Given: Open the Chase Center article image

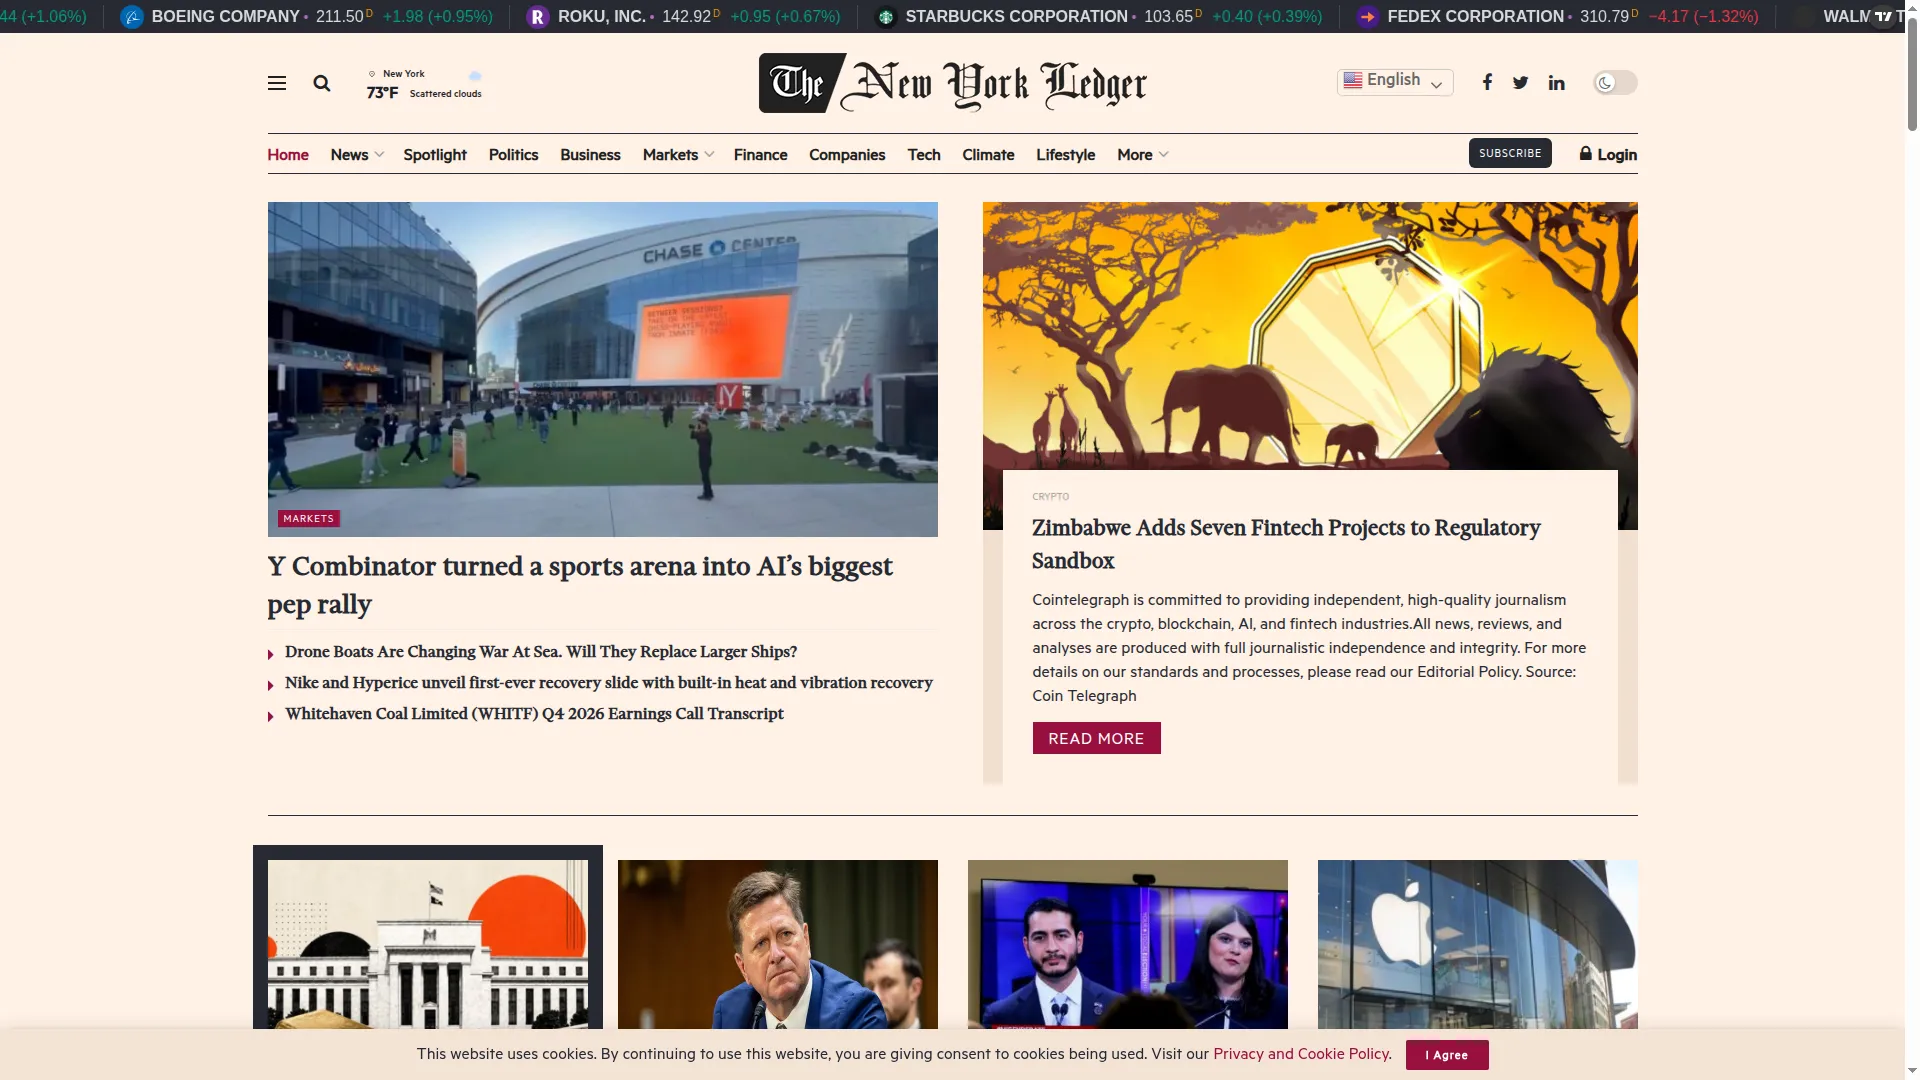Looking at the screenshot, I should [x=603, y=369].
